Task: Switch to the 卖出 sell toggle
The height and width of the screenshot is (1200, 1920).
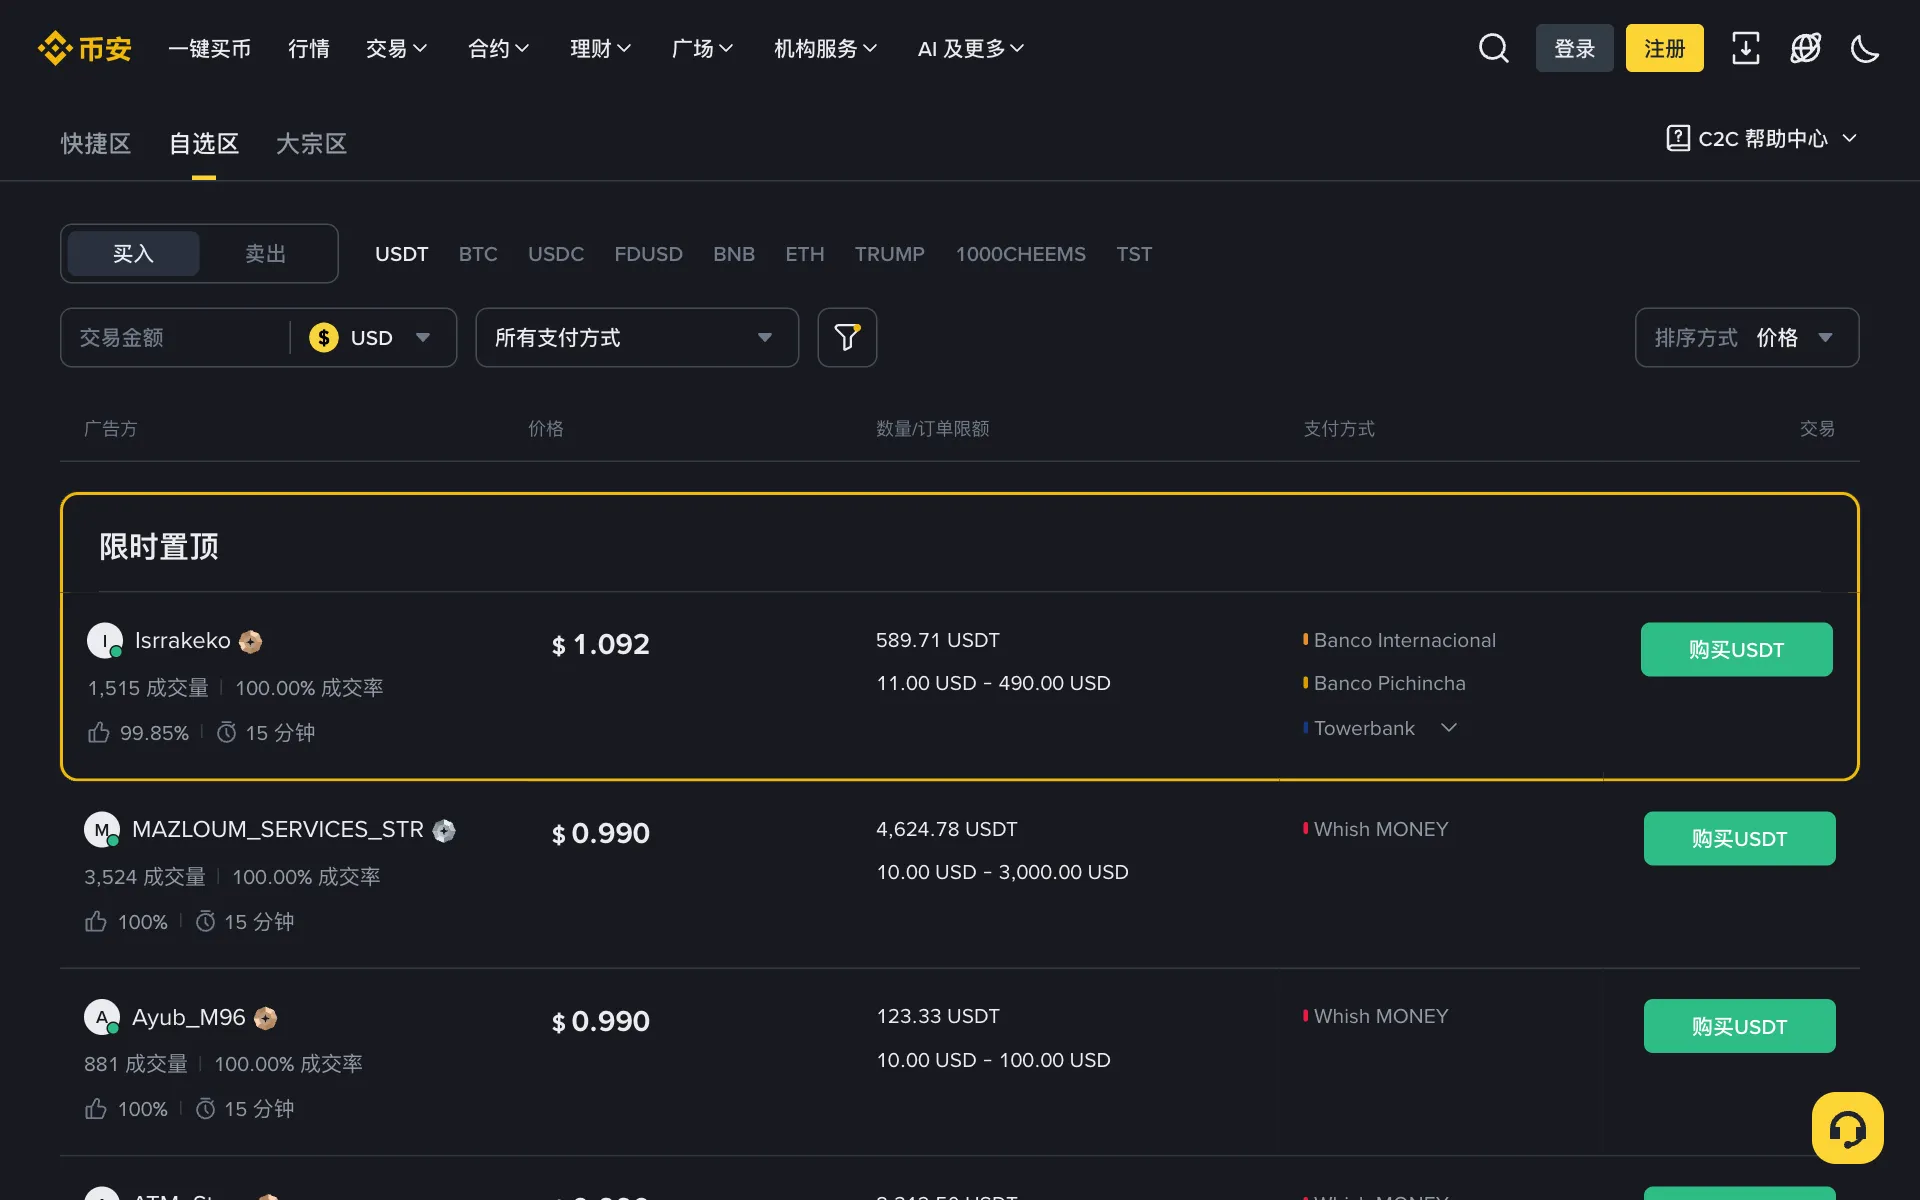Action: click(x=266, y=254)
